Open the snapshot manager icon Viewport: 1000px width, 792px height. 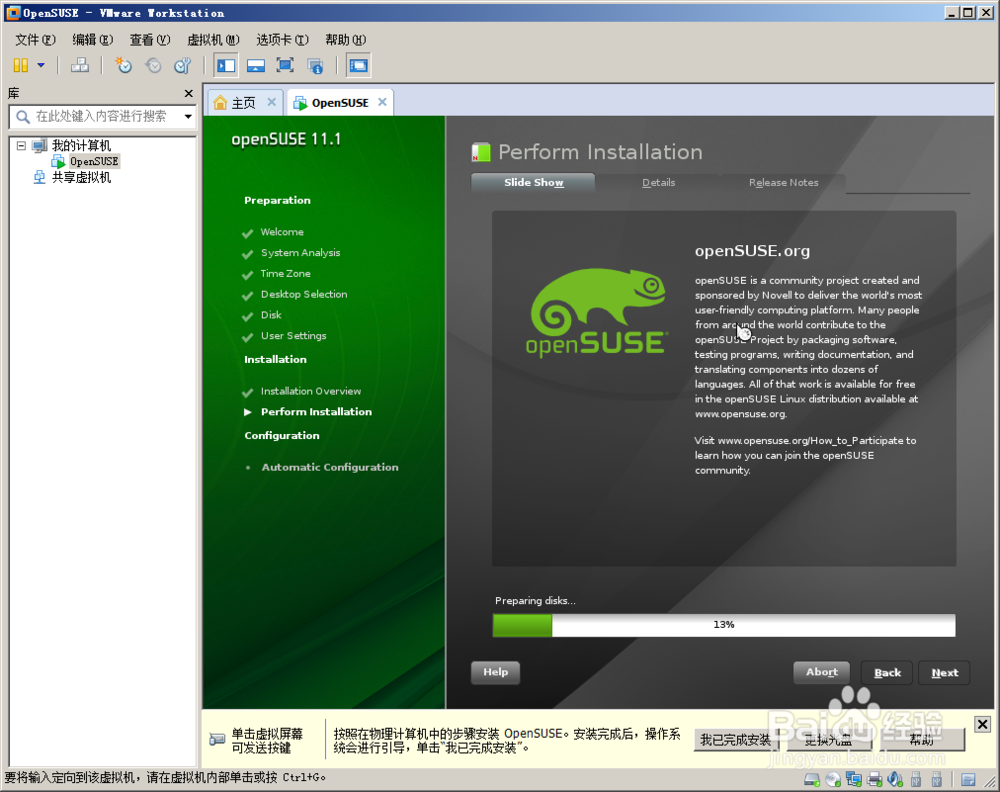coord(183,65)
